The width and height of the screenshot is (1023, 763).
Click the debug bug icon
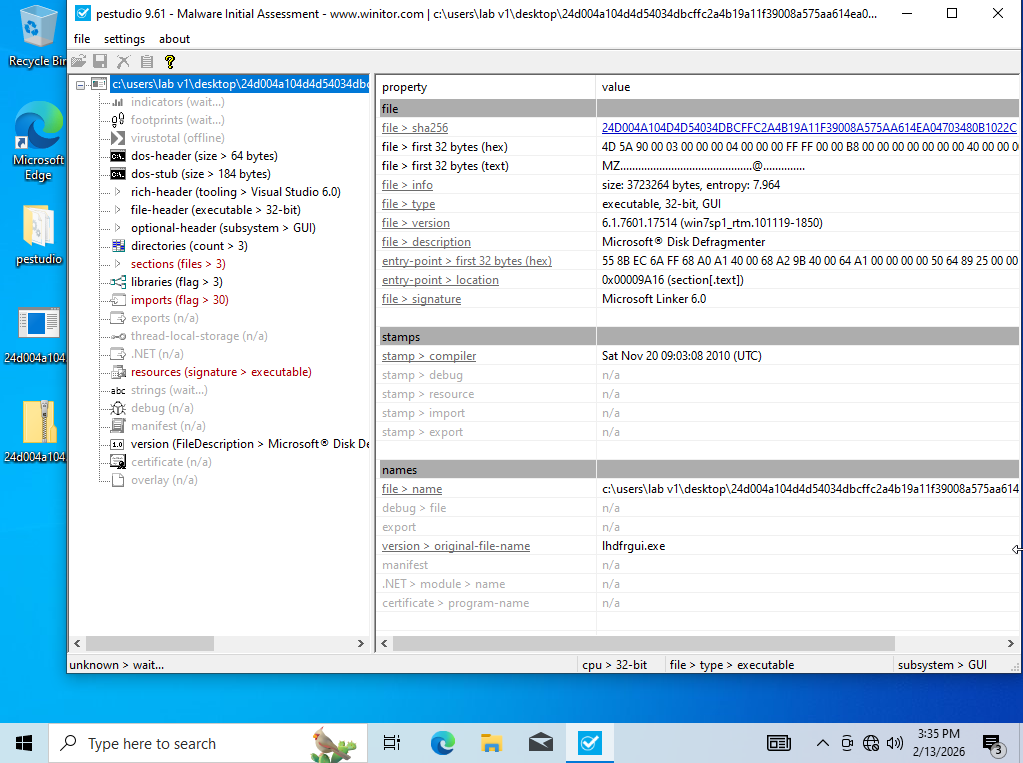(x=118, y=408)
